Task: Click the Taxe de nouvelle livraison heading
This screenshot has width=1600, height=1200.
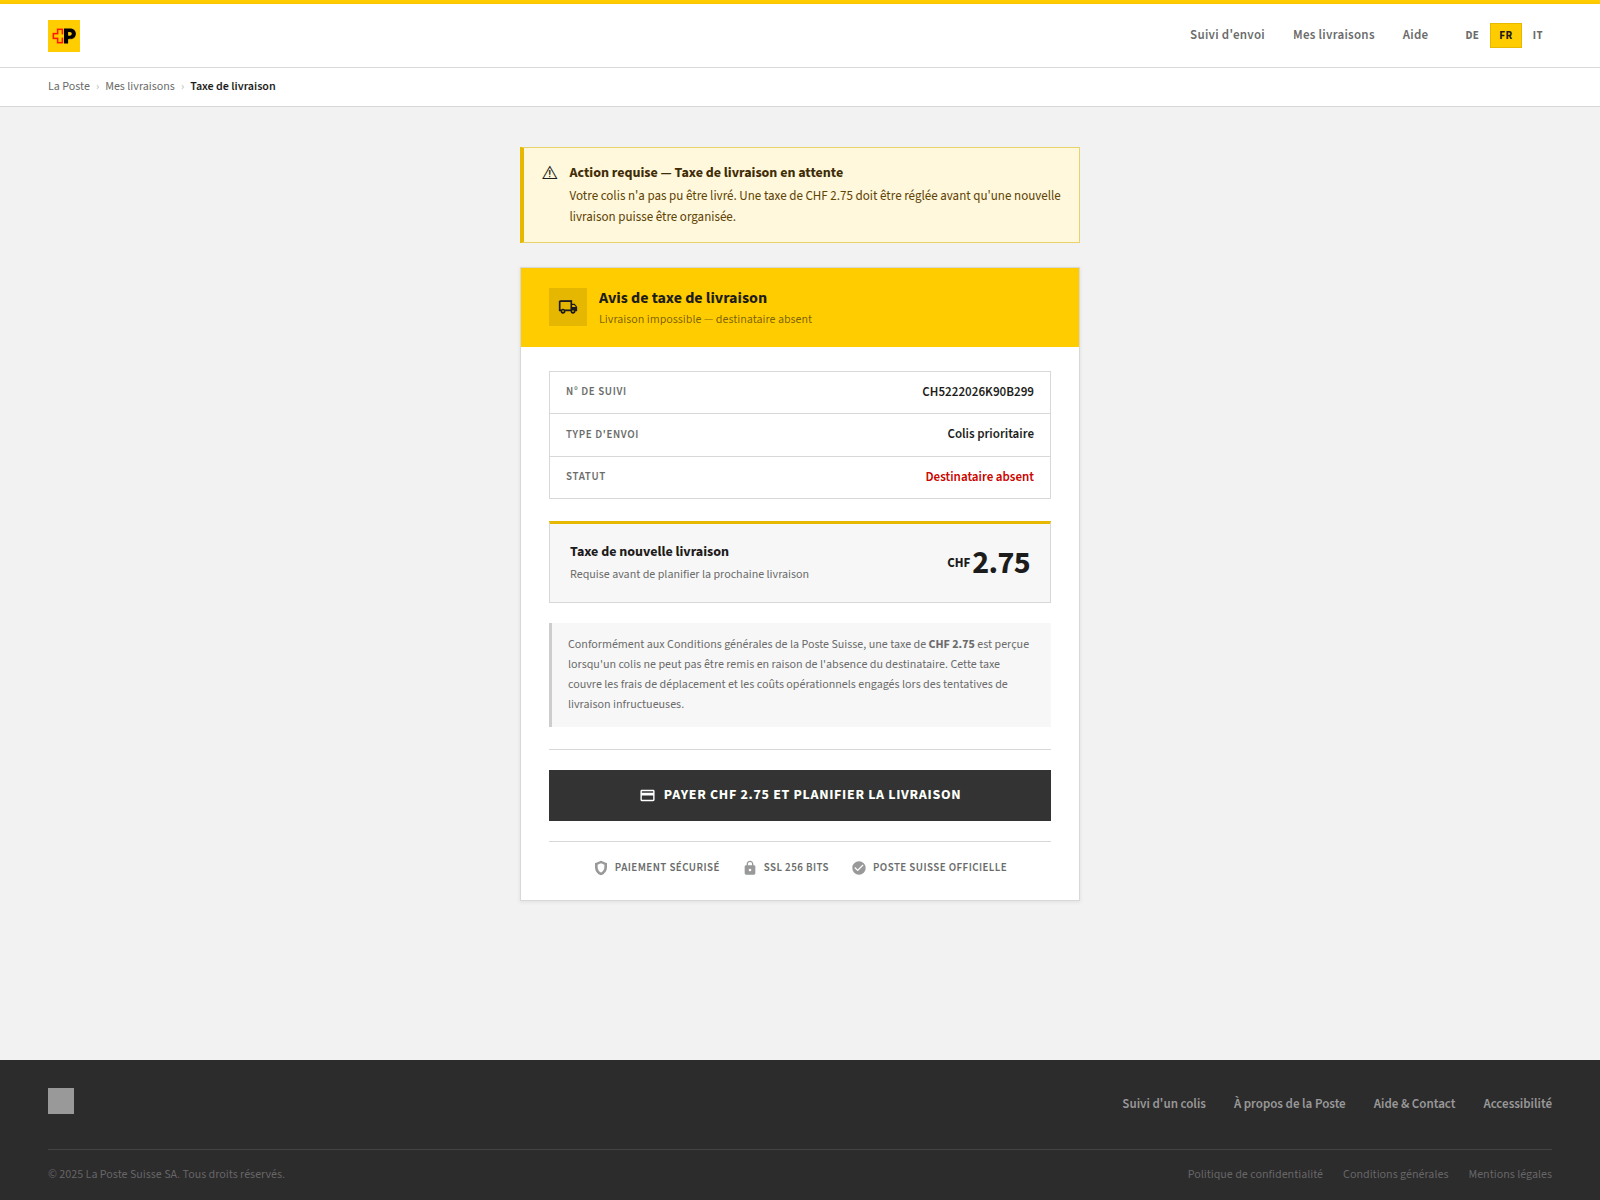Action: tap(649, 552)
